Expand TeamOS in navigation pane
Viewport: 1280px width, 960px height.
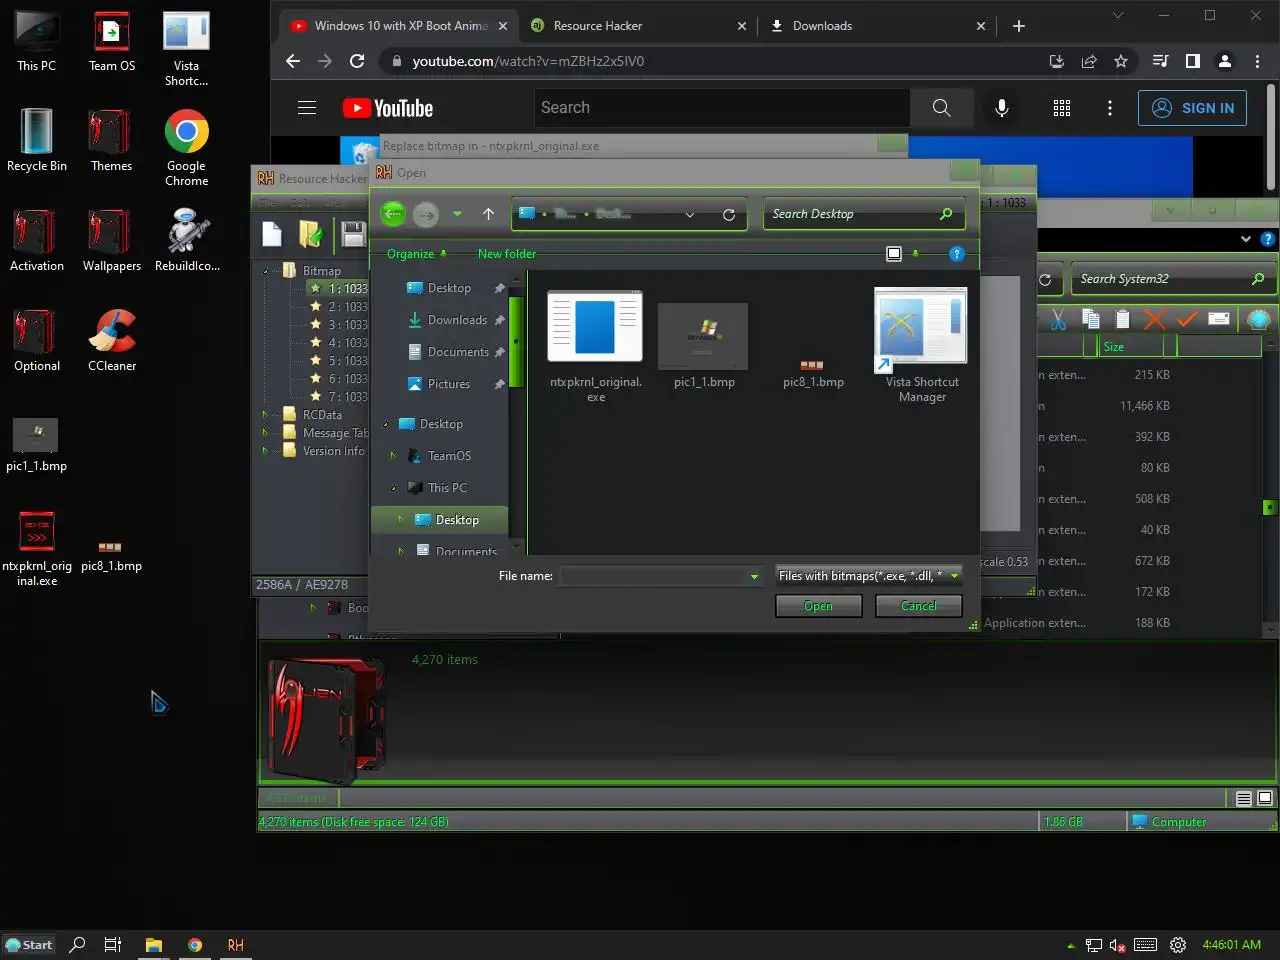394,456
